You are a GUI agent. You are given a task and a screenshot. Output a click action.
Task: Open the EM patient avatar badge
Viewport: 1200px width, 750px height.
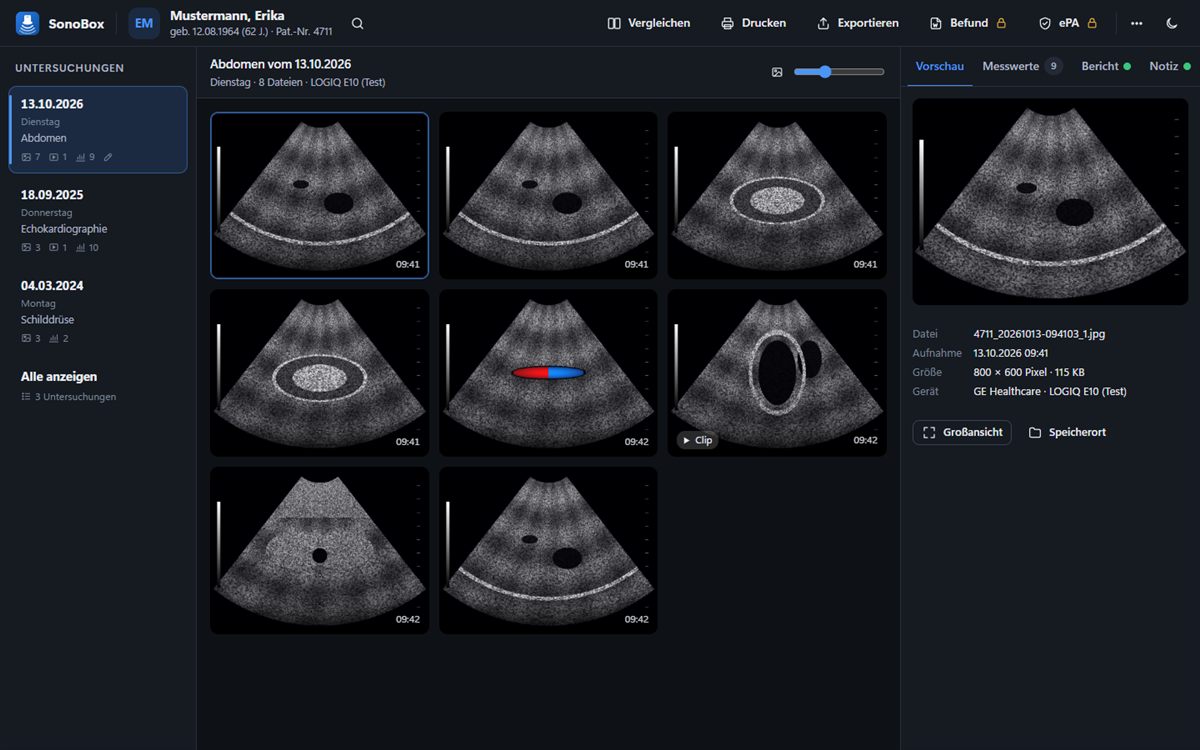pyautogui.click(x=144, y=23)
